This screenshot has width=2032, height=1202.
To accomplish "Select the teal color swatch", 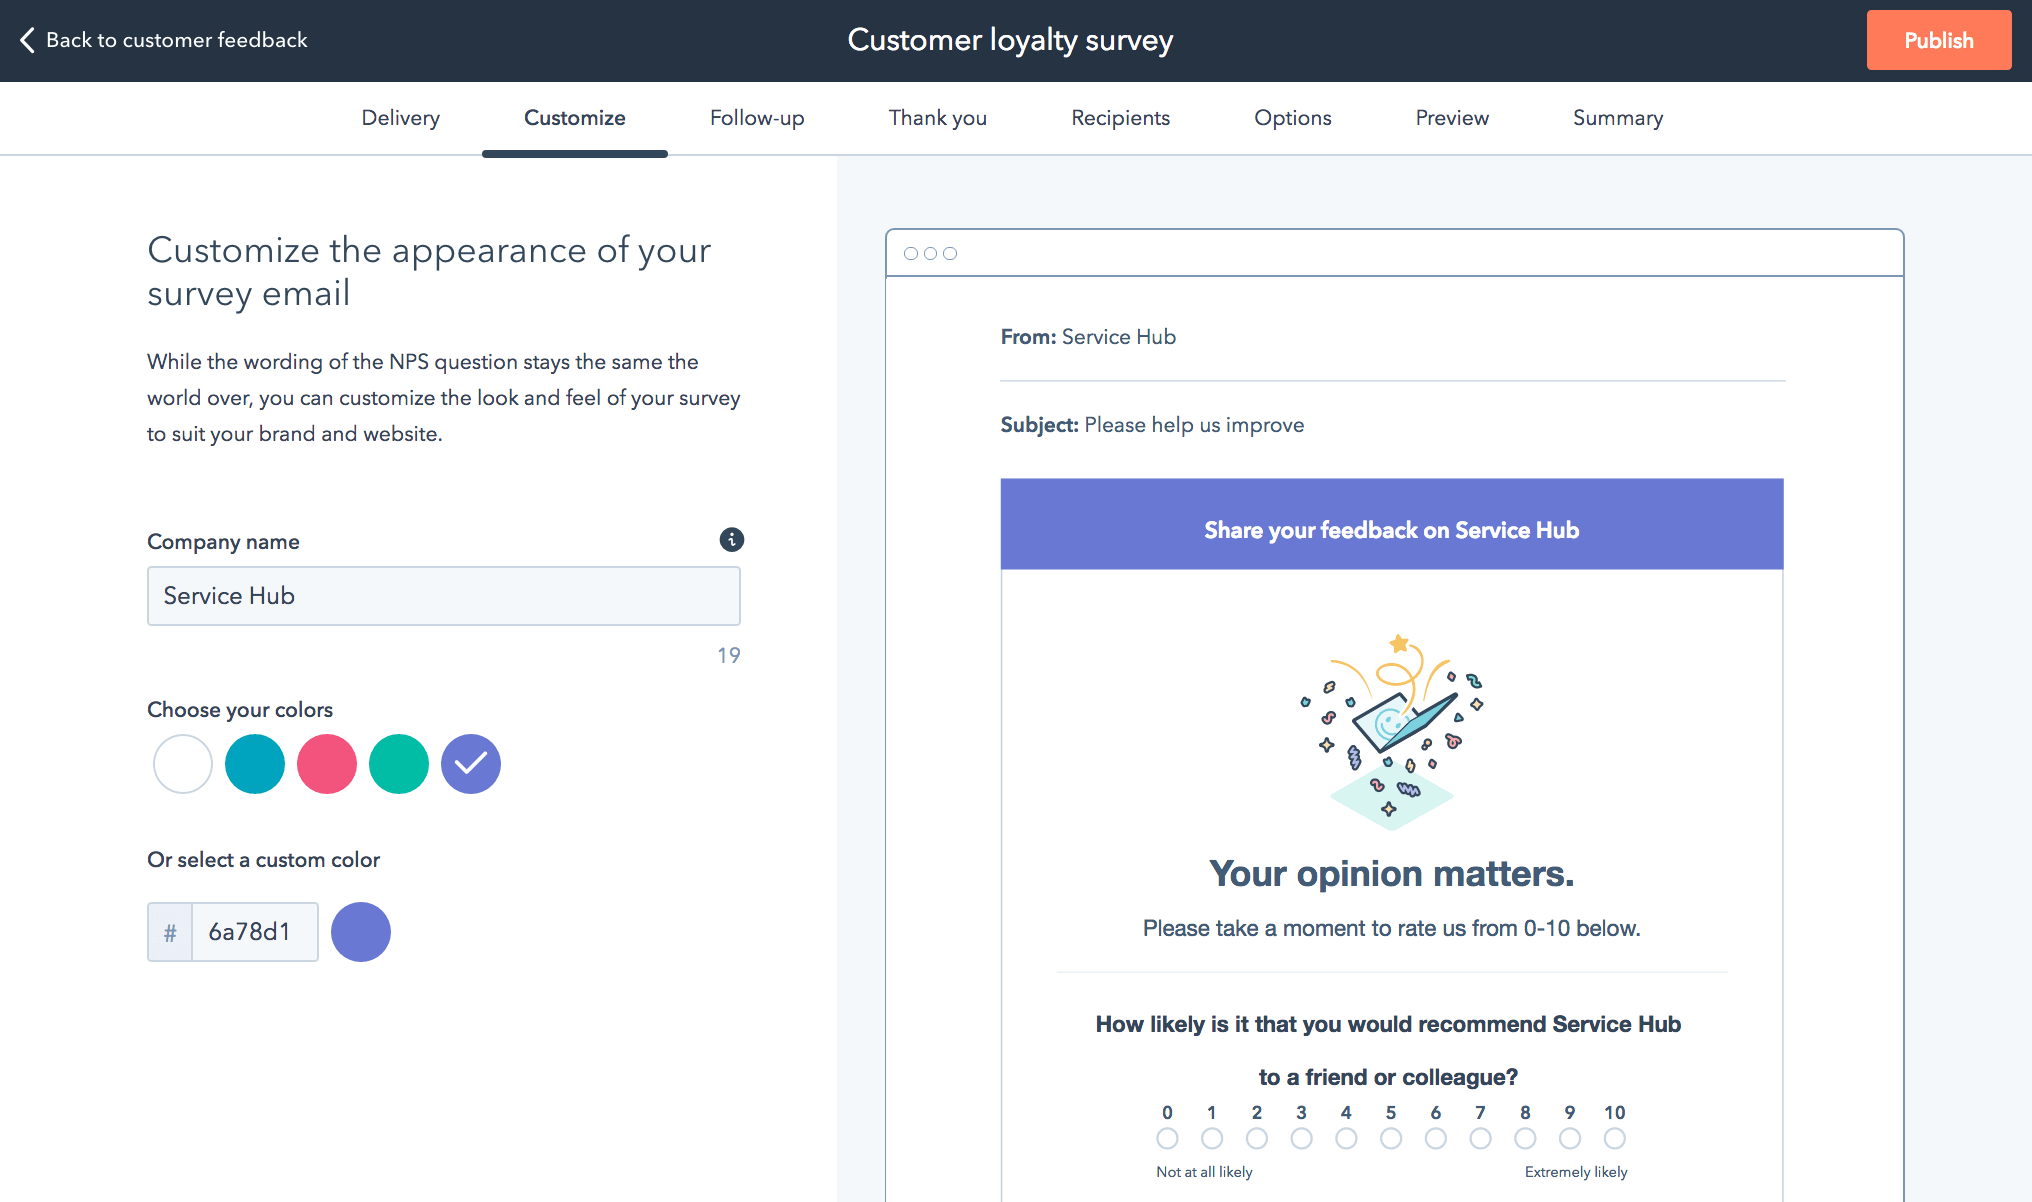I will click(253, 761).
